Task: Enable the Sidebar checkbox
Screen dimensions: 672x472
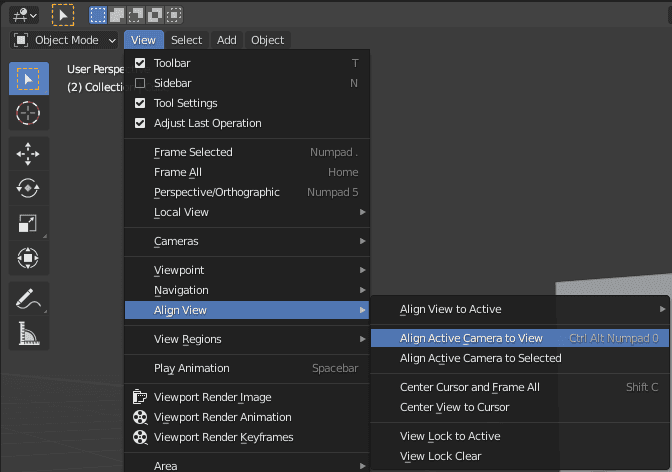Action: pos(140,83)
